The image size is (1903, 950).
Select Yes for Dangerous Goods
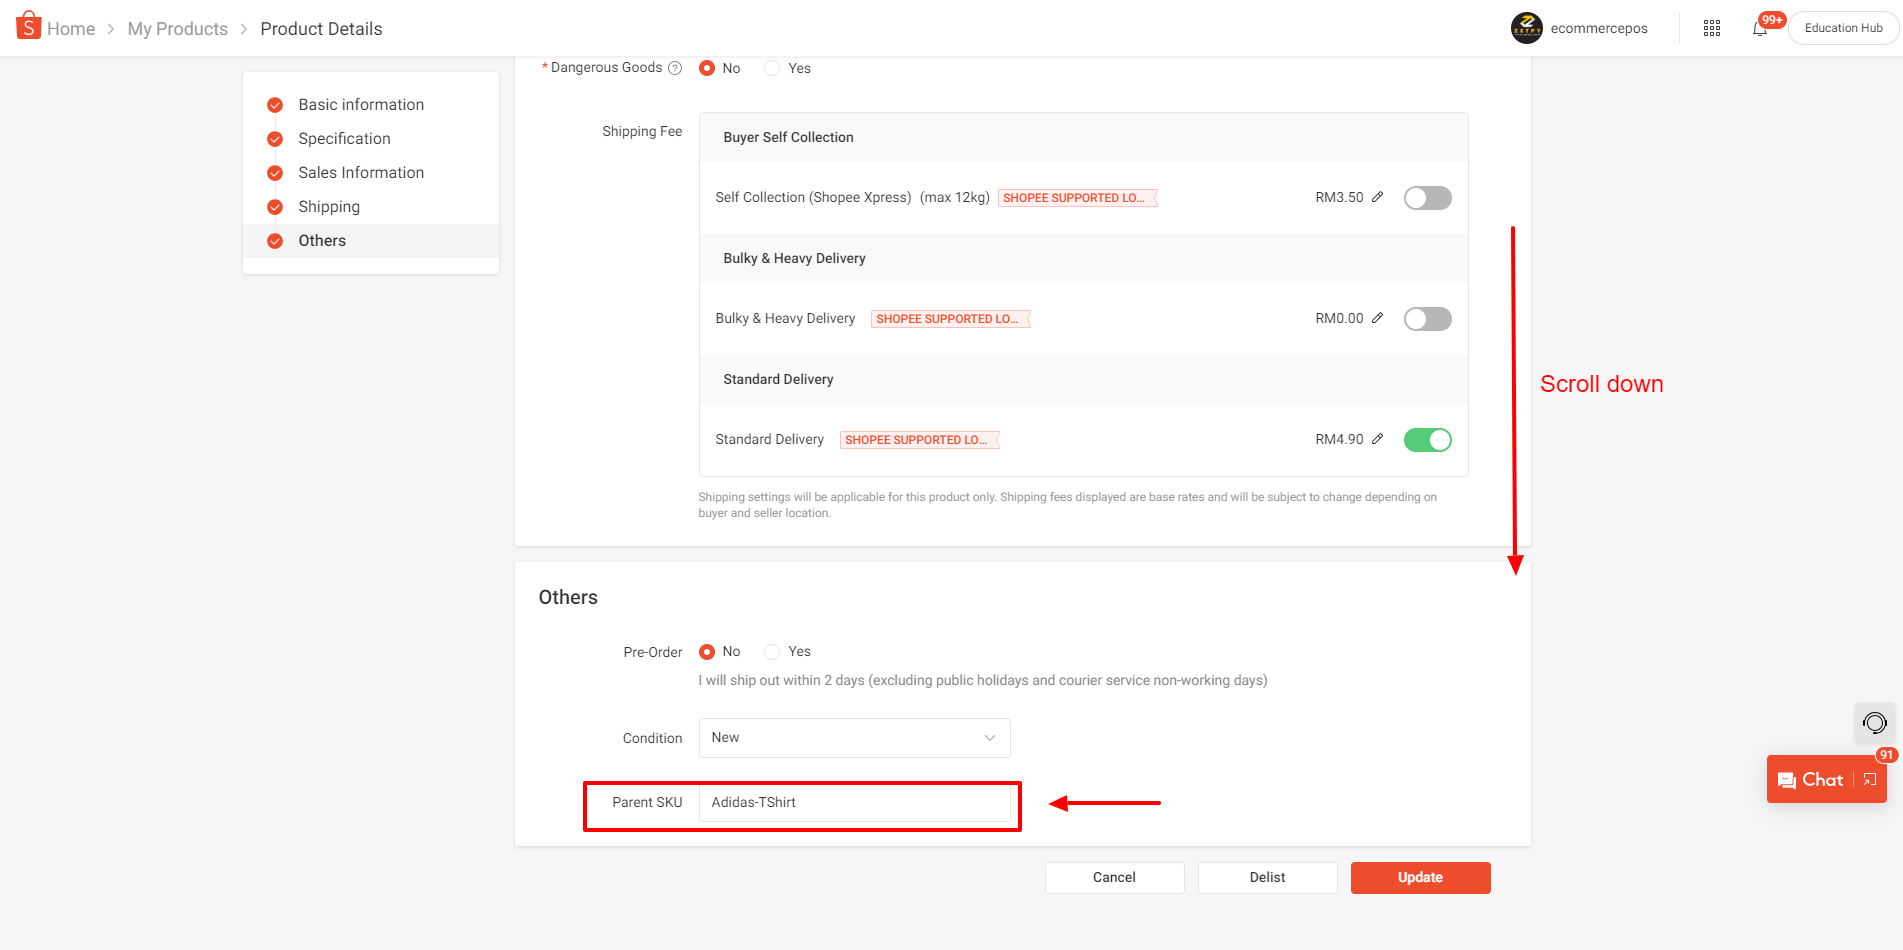772,68
